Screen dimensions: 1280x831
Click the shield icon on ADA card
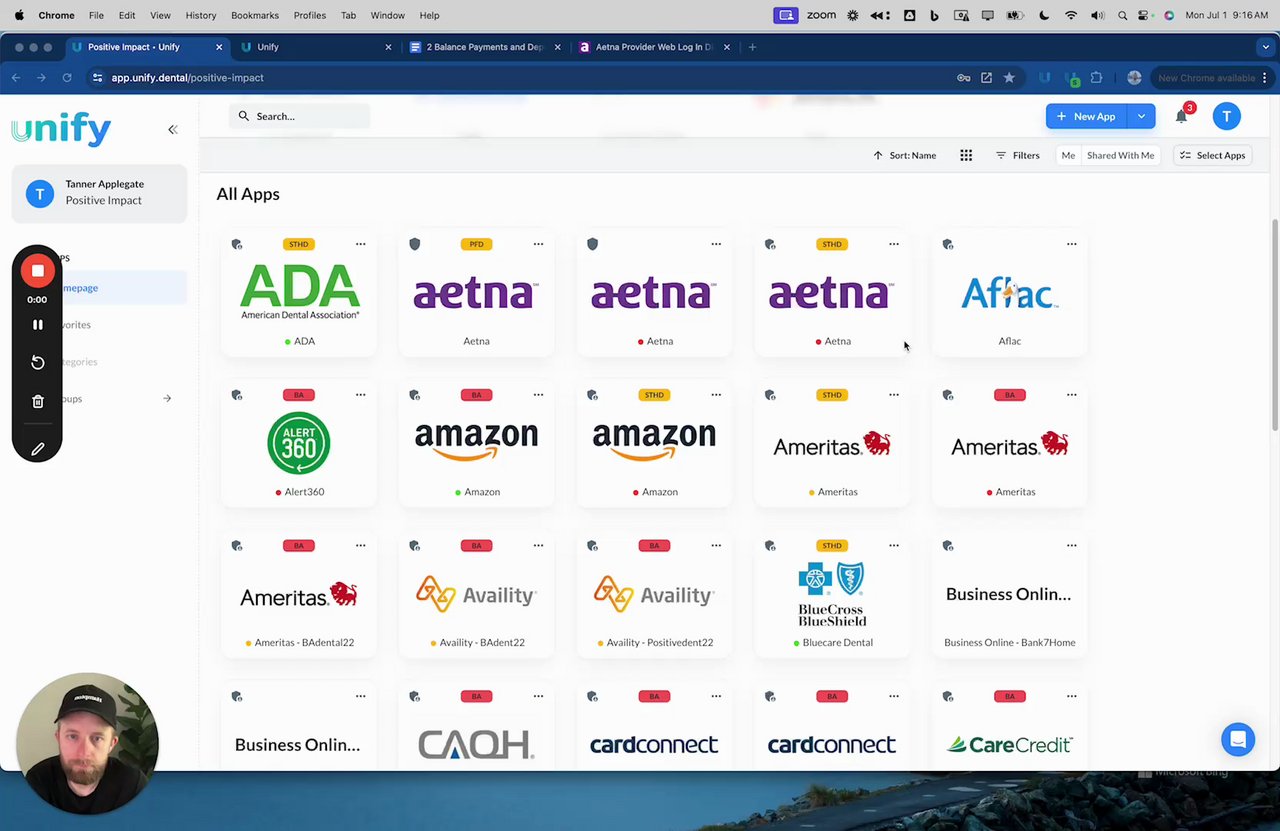pos(237,244)
